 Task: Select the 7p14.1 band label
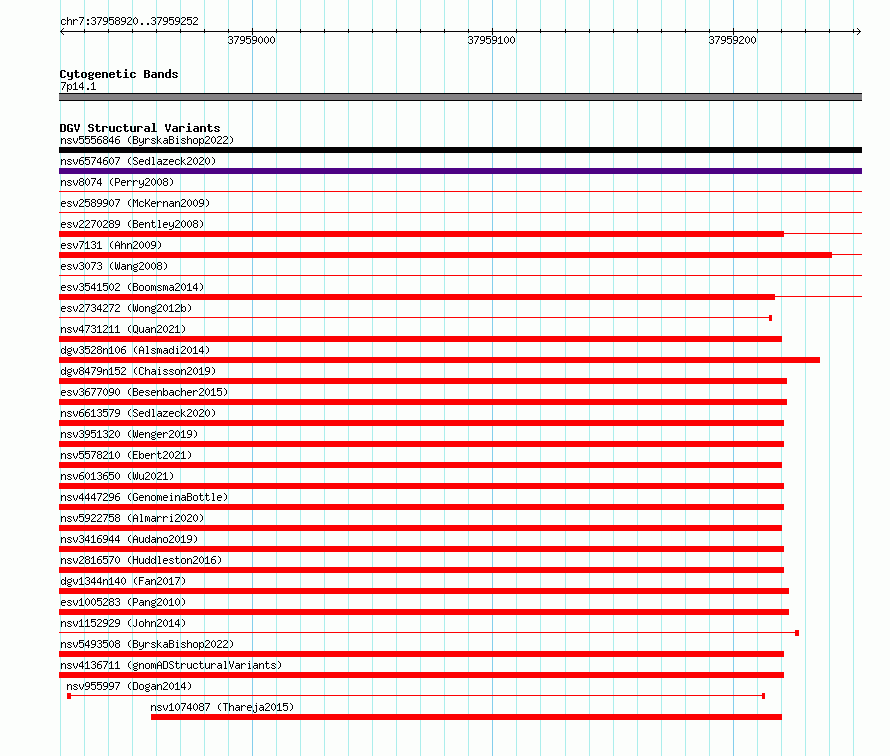click(x=78, y=86)
